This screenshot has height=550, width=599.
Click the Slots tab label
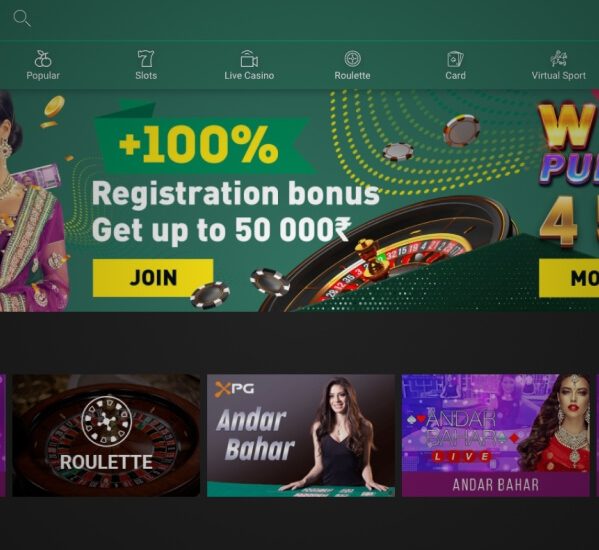pos(146,76)
